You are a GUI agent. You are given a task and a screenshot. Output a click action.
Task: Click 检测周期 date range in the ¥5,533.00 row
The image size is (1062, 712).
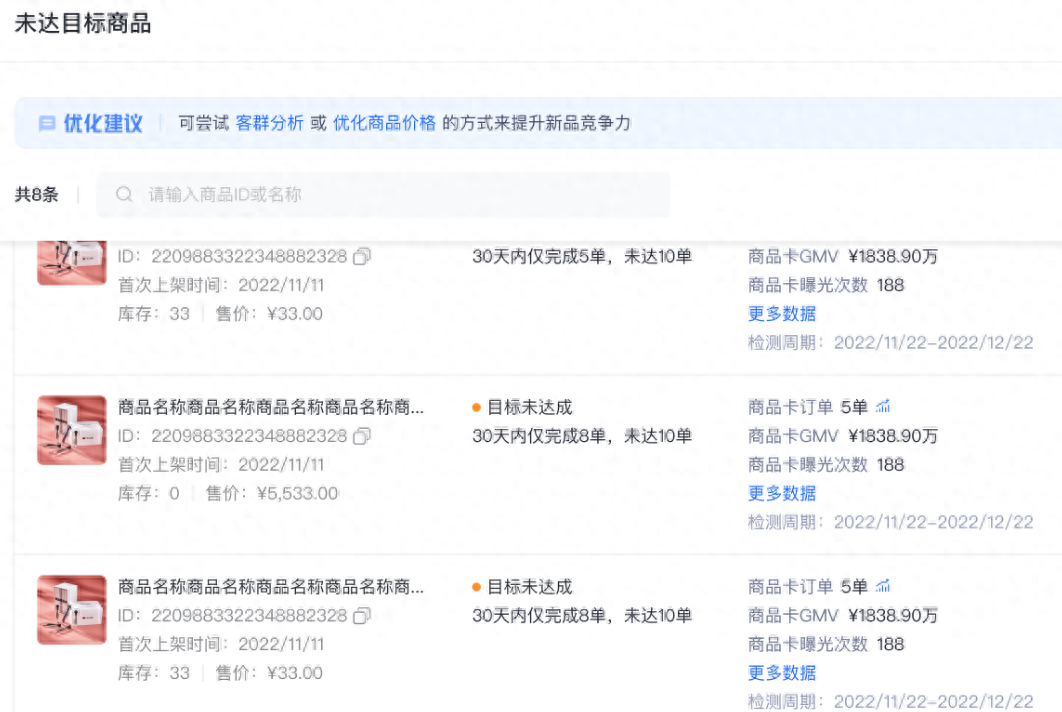point(891,522)
